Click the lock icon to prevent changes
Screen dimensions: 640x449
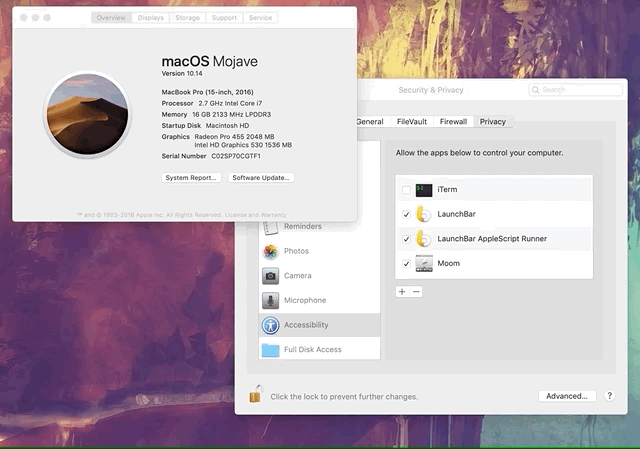point(256,394)
